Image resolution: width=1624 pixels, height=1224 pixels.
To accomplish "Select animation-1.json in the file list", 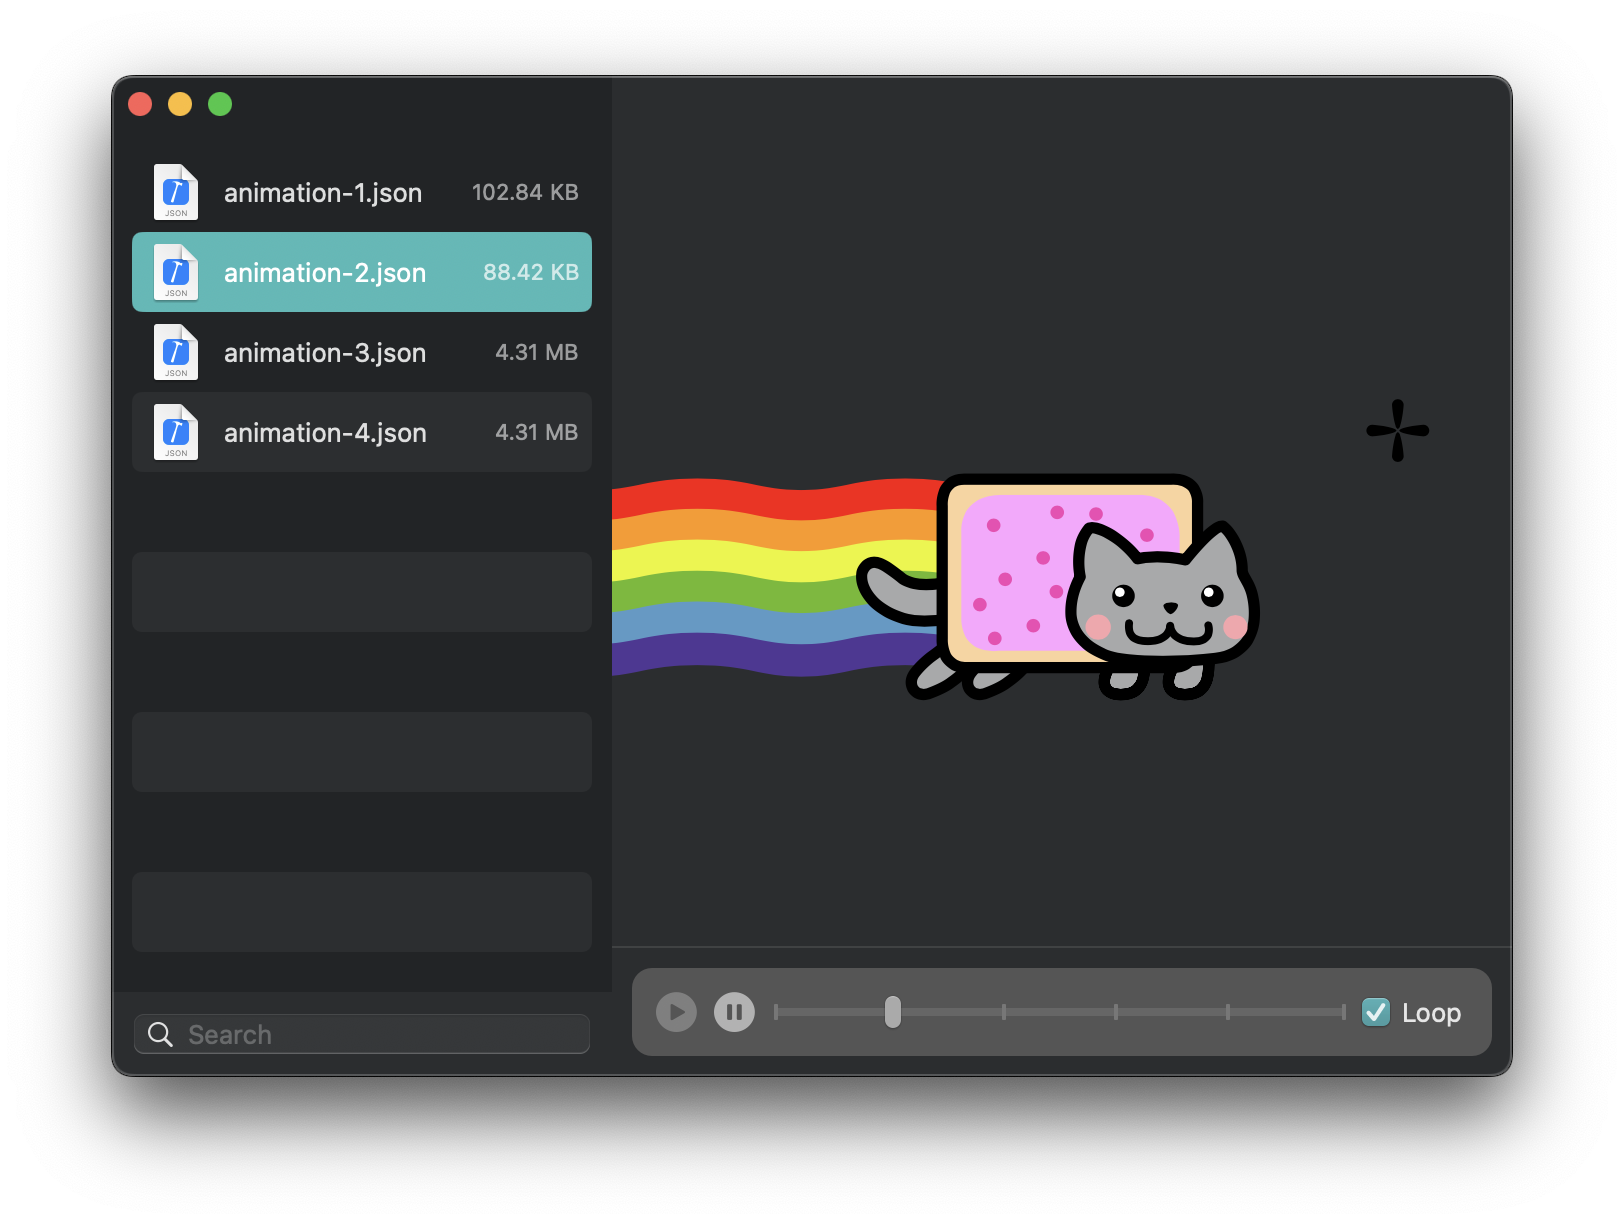I will click(362, 192).
